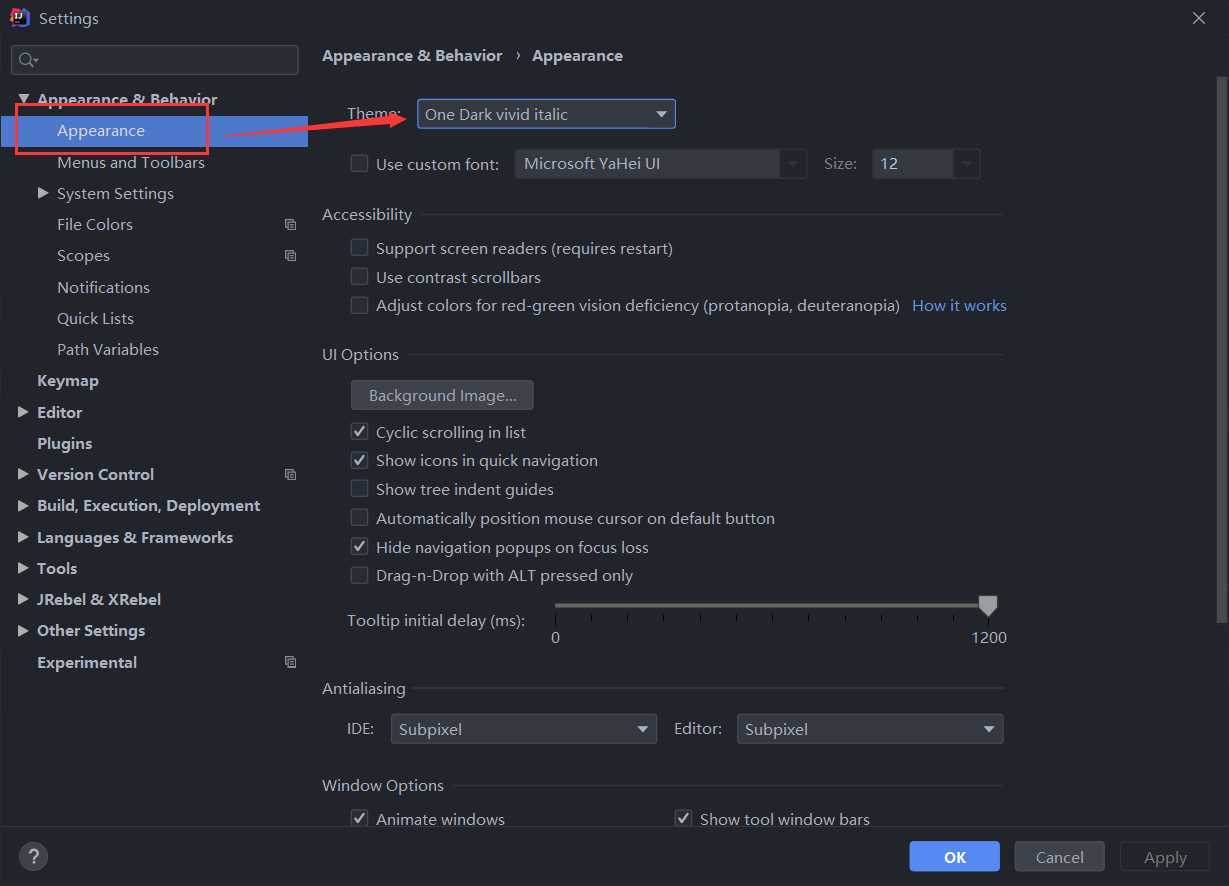Screen dimensions: 1229x886
Task: Click the search magnifier icon in search field
Action: [28, 60]
